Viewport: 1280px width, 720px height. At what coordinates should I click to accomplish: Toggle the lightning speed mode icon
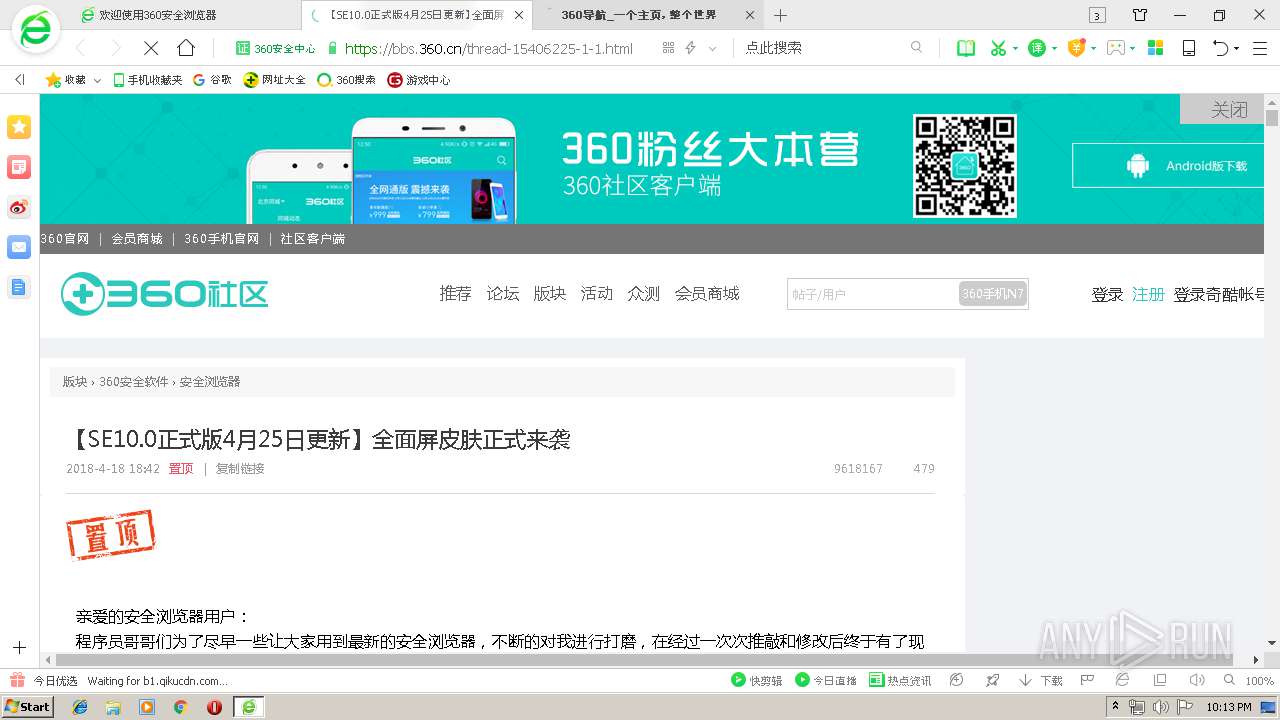(690, 48)
